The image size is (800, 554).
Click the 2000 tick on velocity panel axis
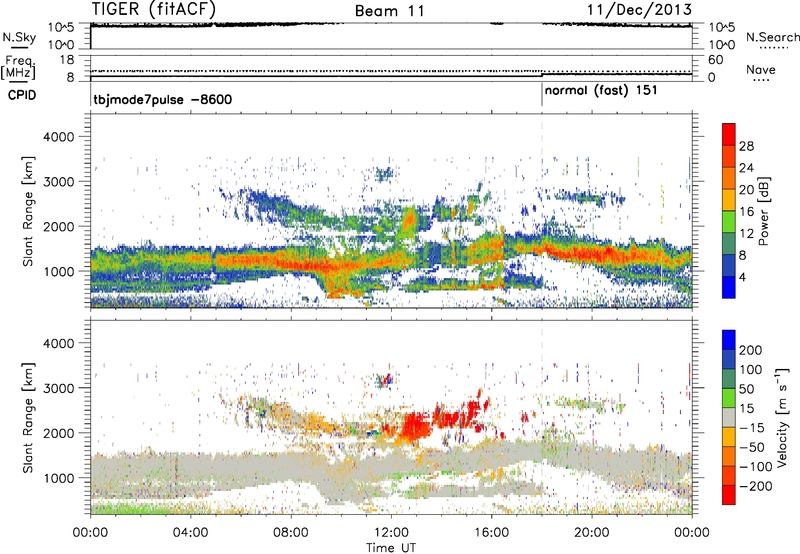pyautogui.click(x=58, y=433)
